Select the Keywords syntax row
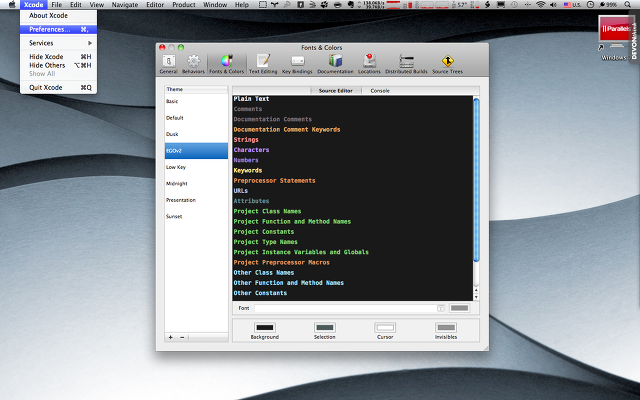This screenshot has height=400, width=640. coord(353,170)
